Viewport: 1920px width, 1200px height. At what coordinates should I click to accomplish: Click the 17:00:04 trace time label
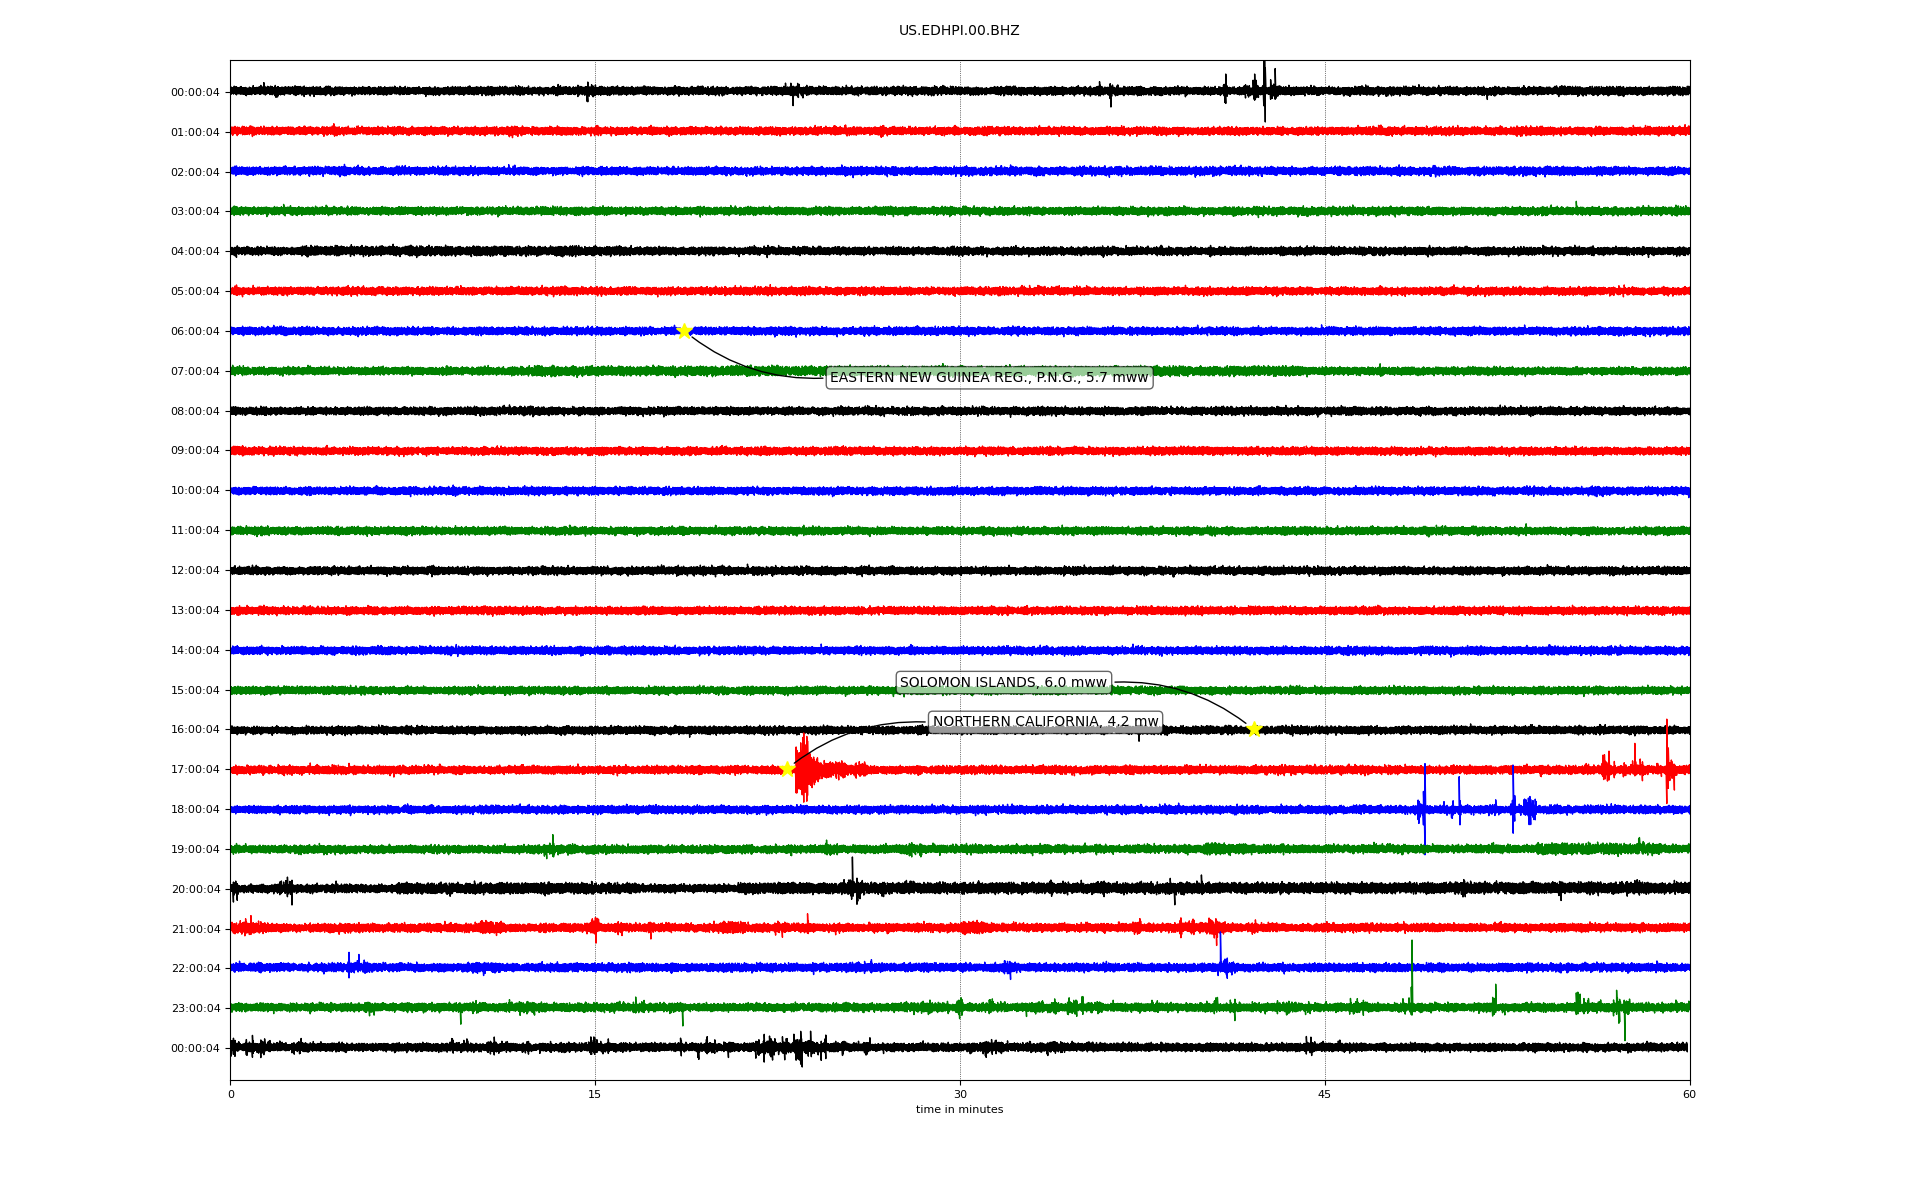tap(195, 770)
